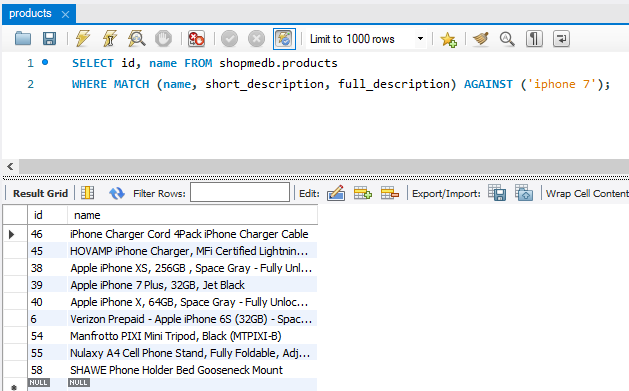This screenshot has height=391, width=629.
Task: Delete selected rows icon
Action: (390, 193)
